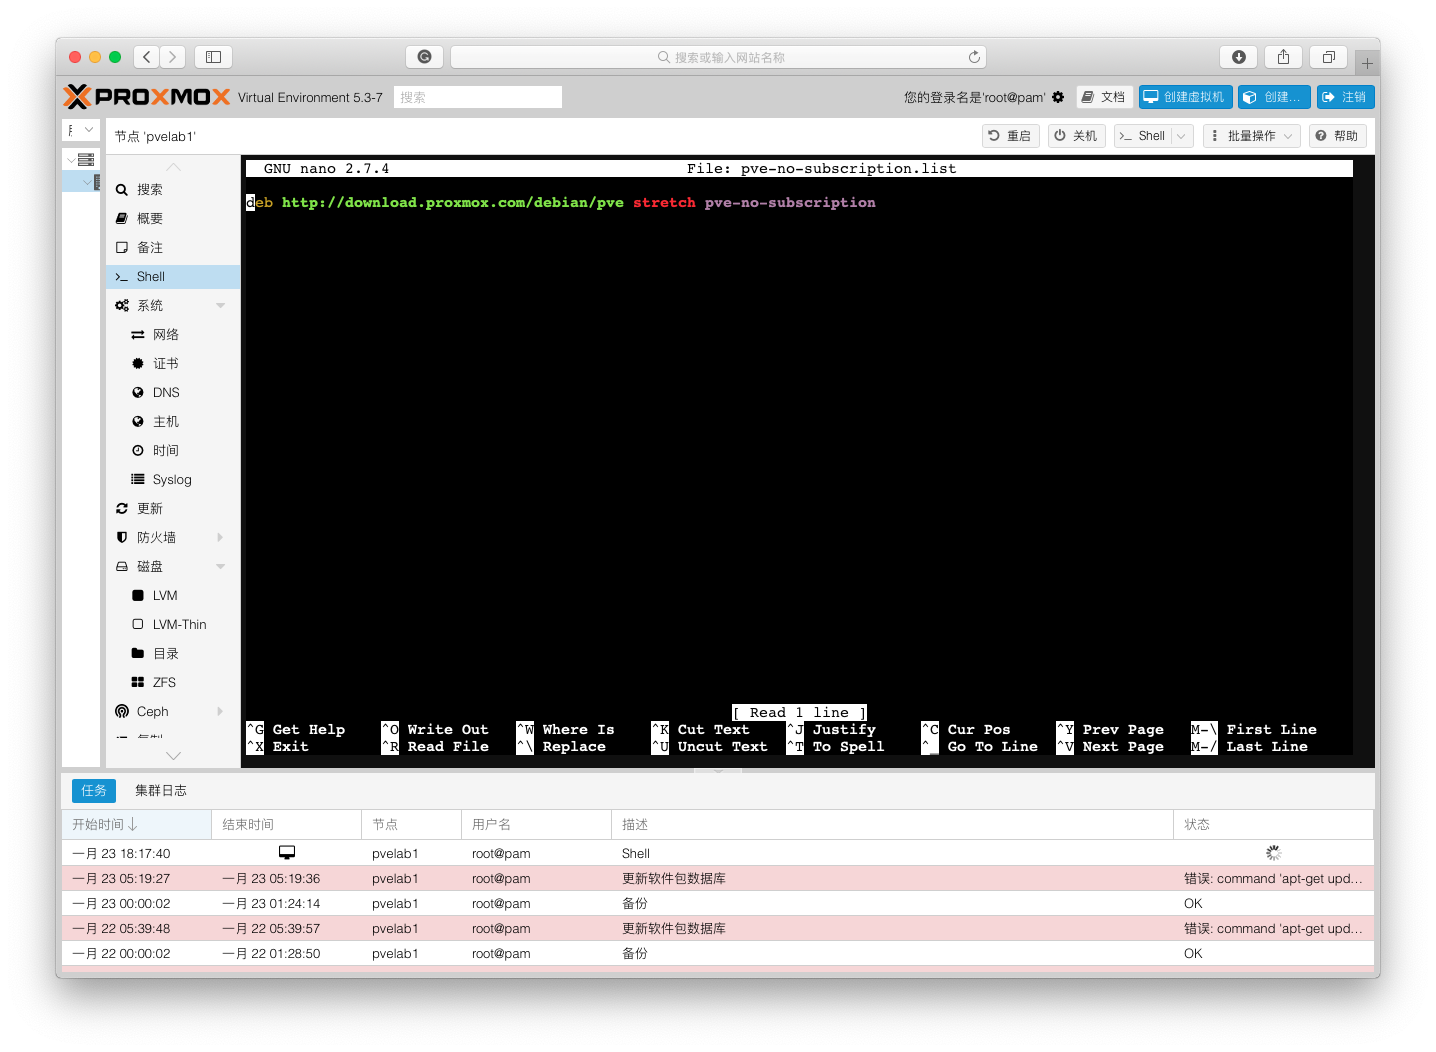Expand the Ceph submenu arrow
The height and width of the screenshot is (1052, 1436).
[221, 712]
